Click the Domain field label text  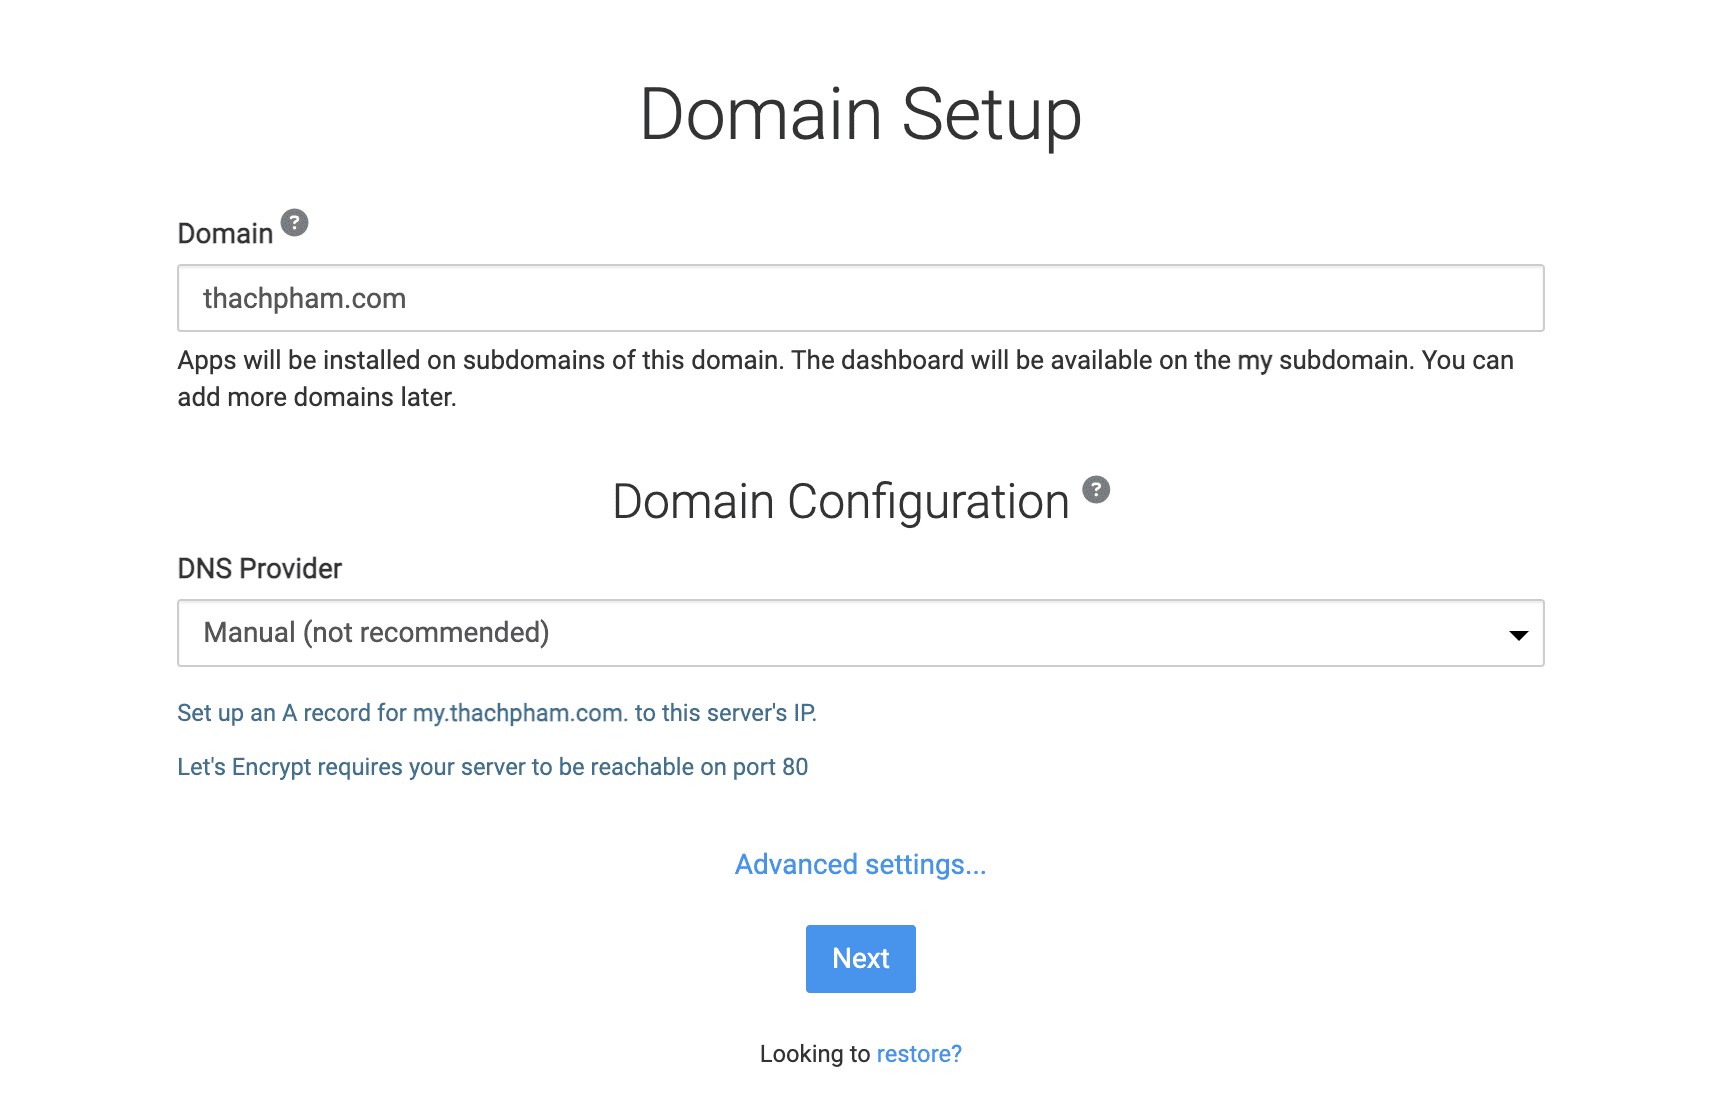pos(225,234)
